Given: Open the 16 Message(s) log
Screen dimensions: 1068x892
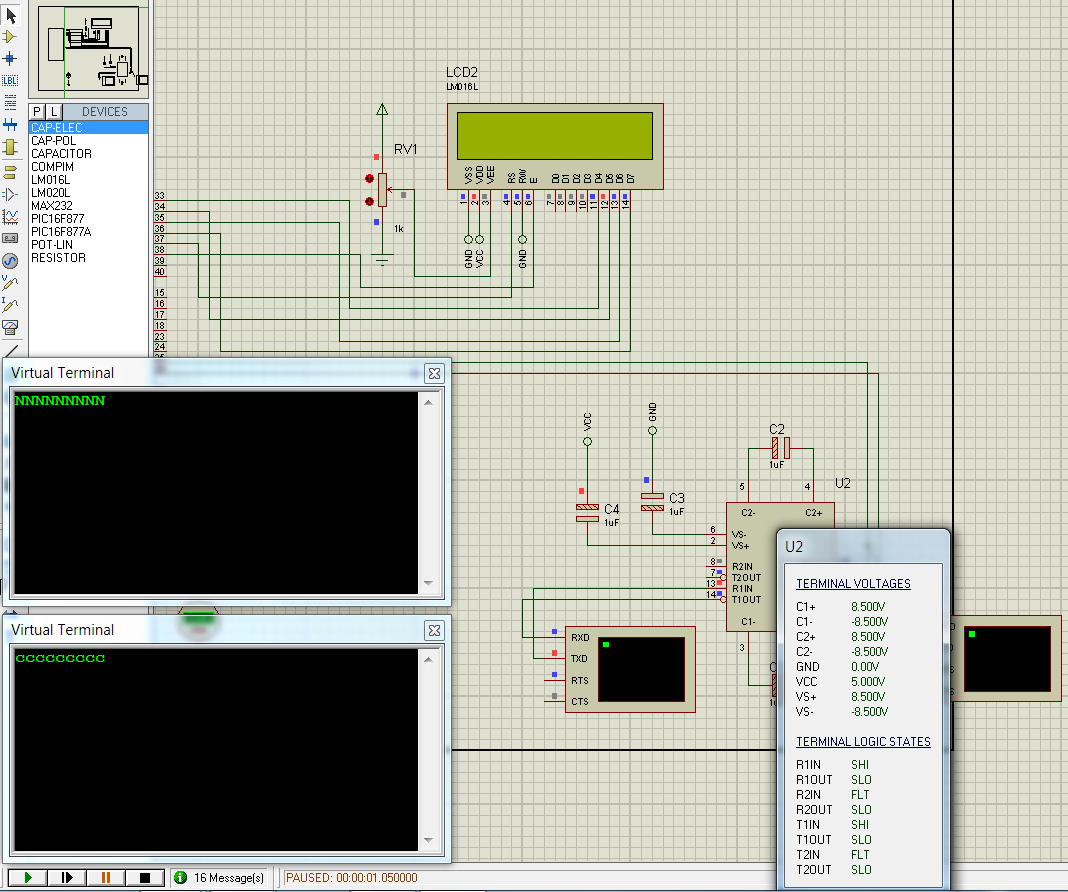Looking at the screenshot, I should tap(219, 877).
